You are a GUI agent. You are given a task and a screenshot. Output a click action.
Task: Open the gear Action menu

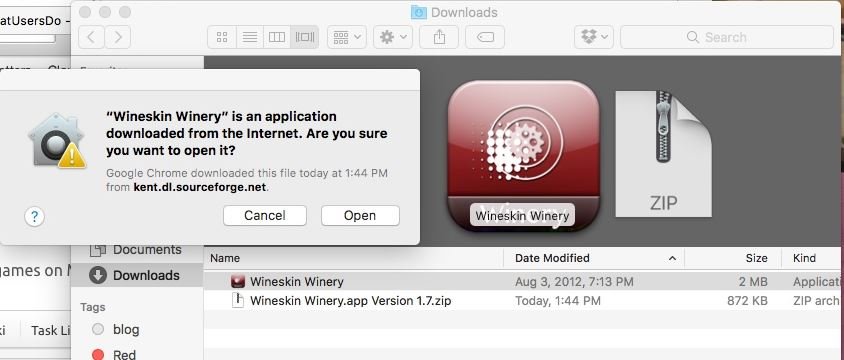point(393,37)
